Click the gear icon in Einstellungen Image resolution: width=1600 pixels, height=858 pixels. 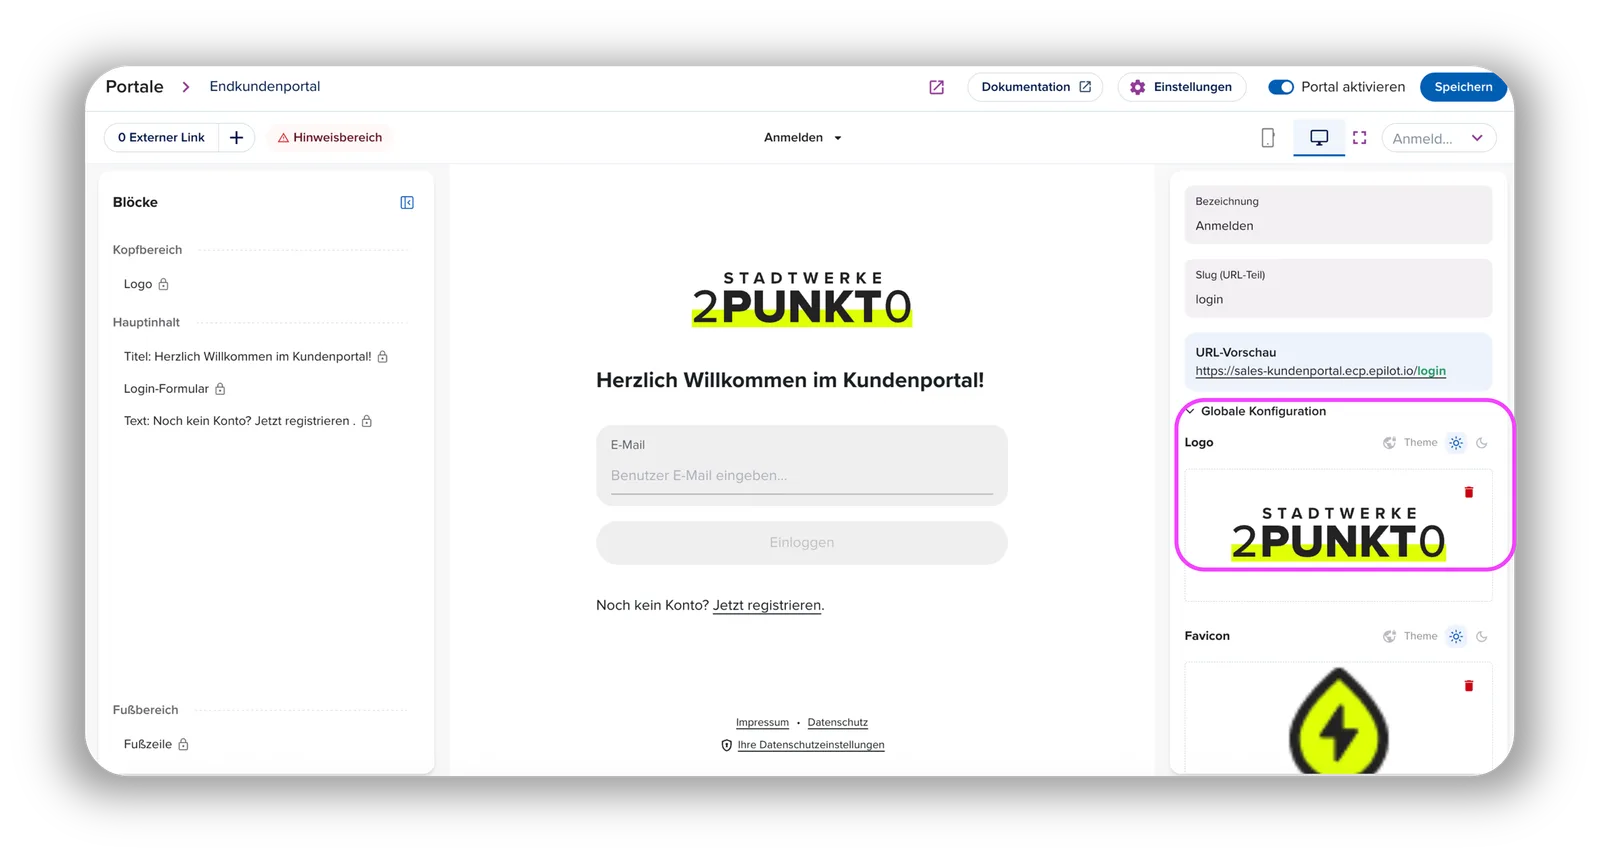(1137, 87)
